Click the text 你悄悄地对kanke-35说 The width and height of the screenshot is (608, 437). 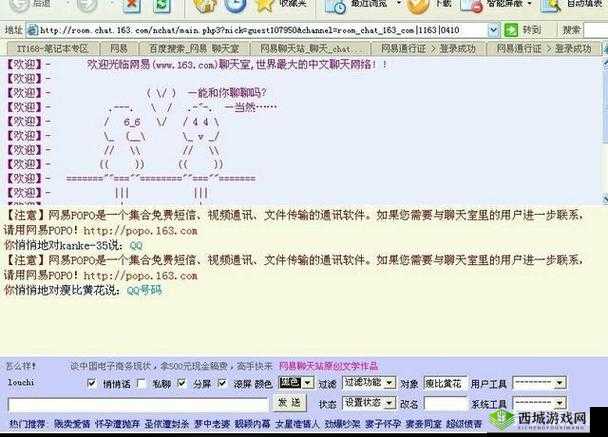point(63,245)
